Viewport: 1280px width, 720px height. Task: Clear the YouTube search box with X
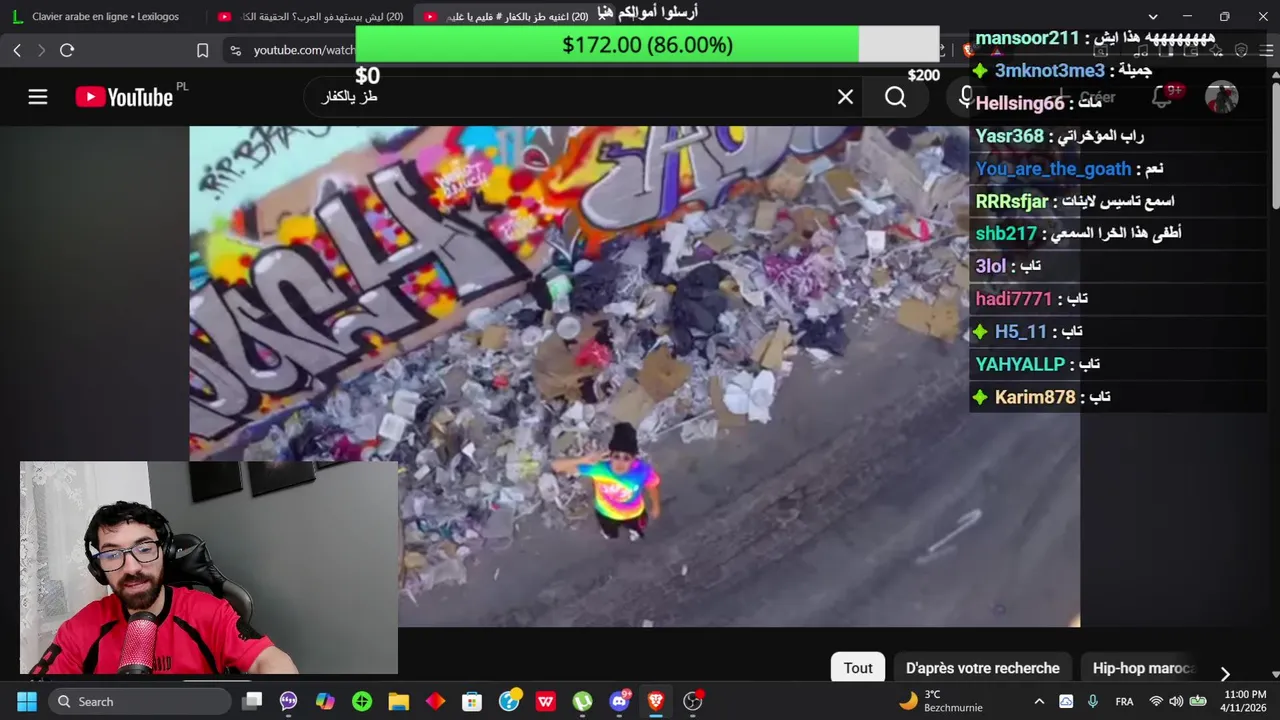click(x=845, y=97)
